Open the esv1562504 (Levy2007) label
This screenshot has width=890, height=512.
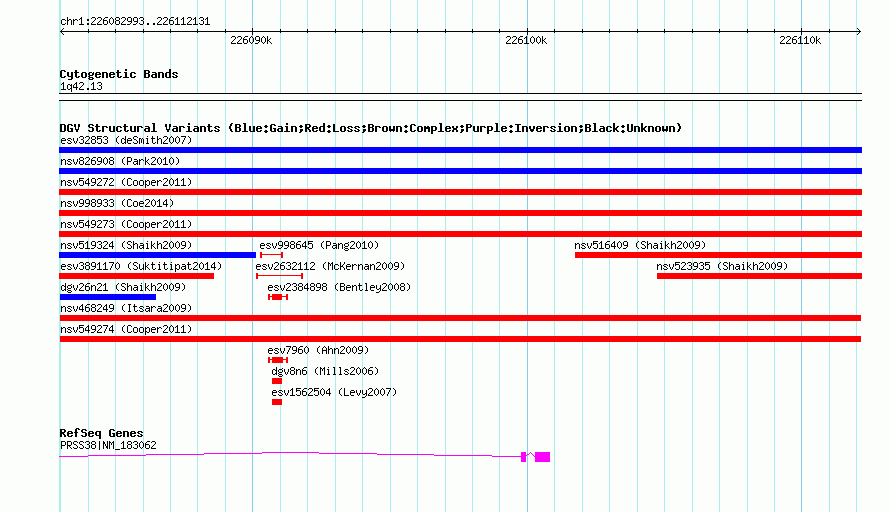(334, 392)
